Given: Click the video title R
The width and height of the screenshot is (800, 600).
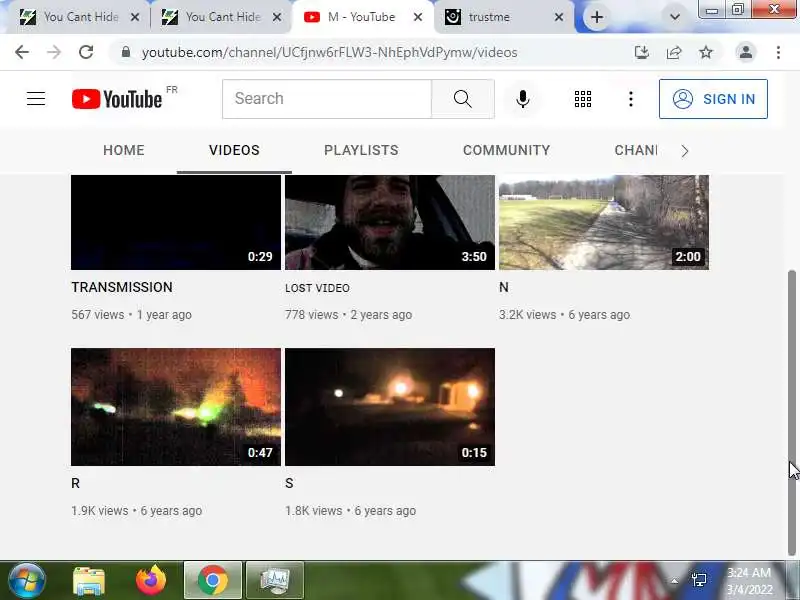Looking at the screenshot, I should point(76,483).
